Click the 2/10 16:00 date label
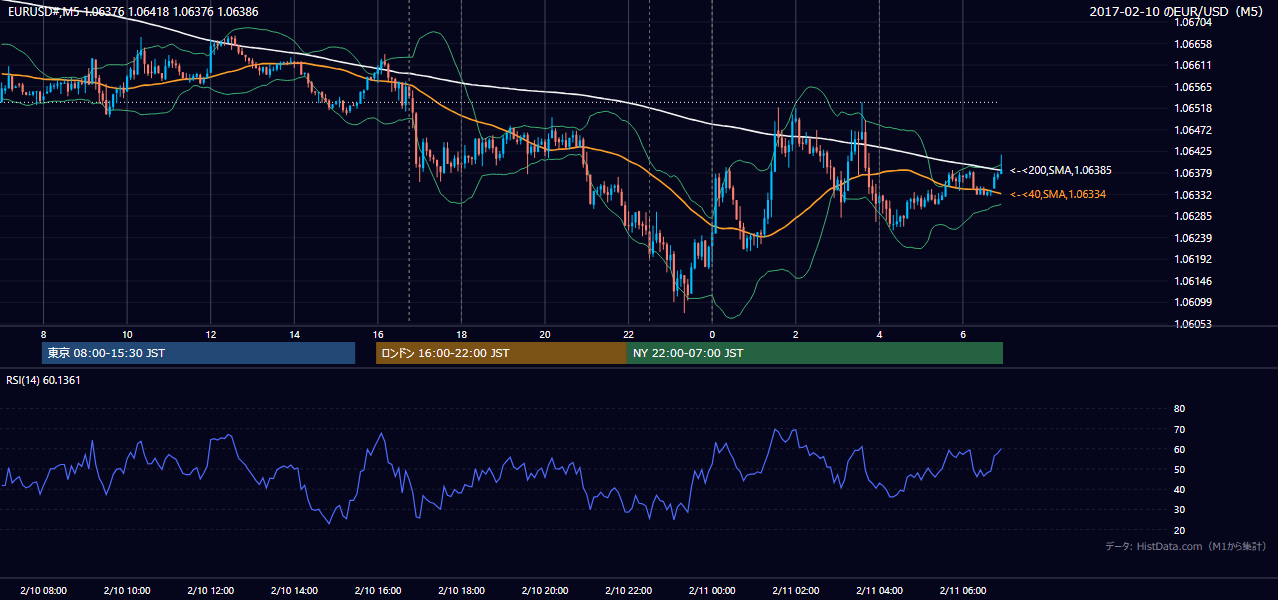The image size is (1278, 600). point(378,590)
